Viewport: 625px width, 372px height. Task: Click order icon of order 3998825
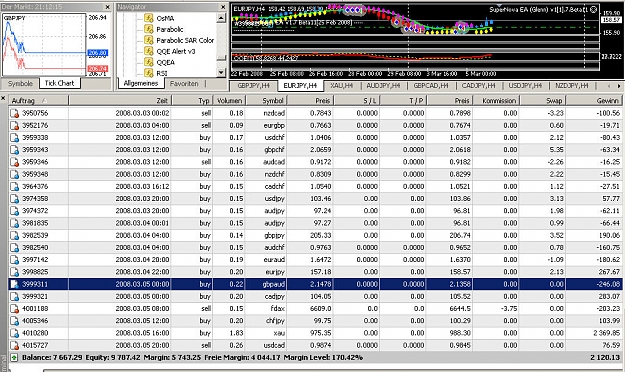(15, 272)
